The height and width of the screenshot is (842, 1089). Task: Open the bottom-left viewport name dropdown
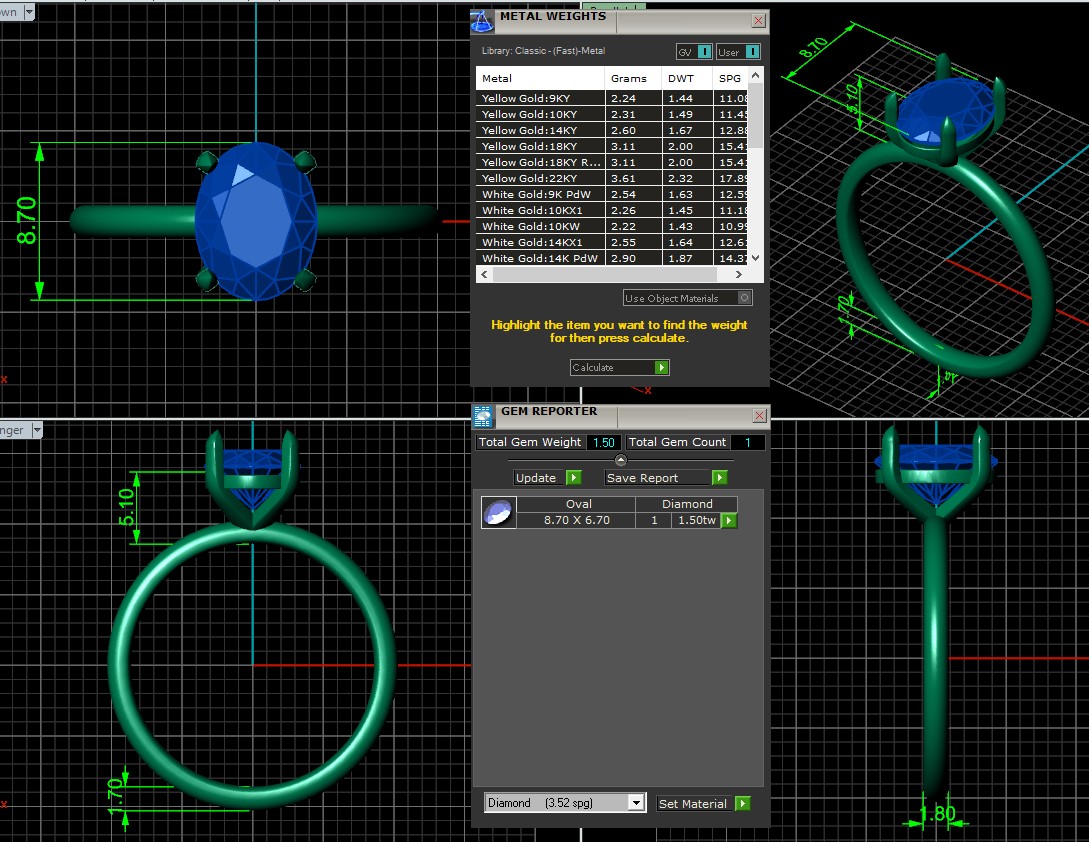click(37, 430)
